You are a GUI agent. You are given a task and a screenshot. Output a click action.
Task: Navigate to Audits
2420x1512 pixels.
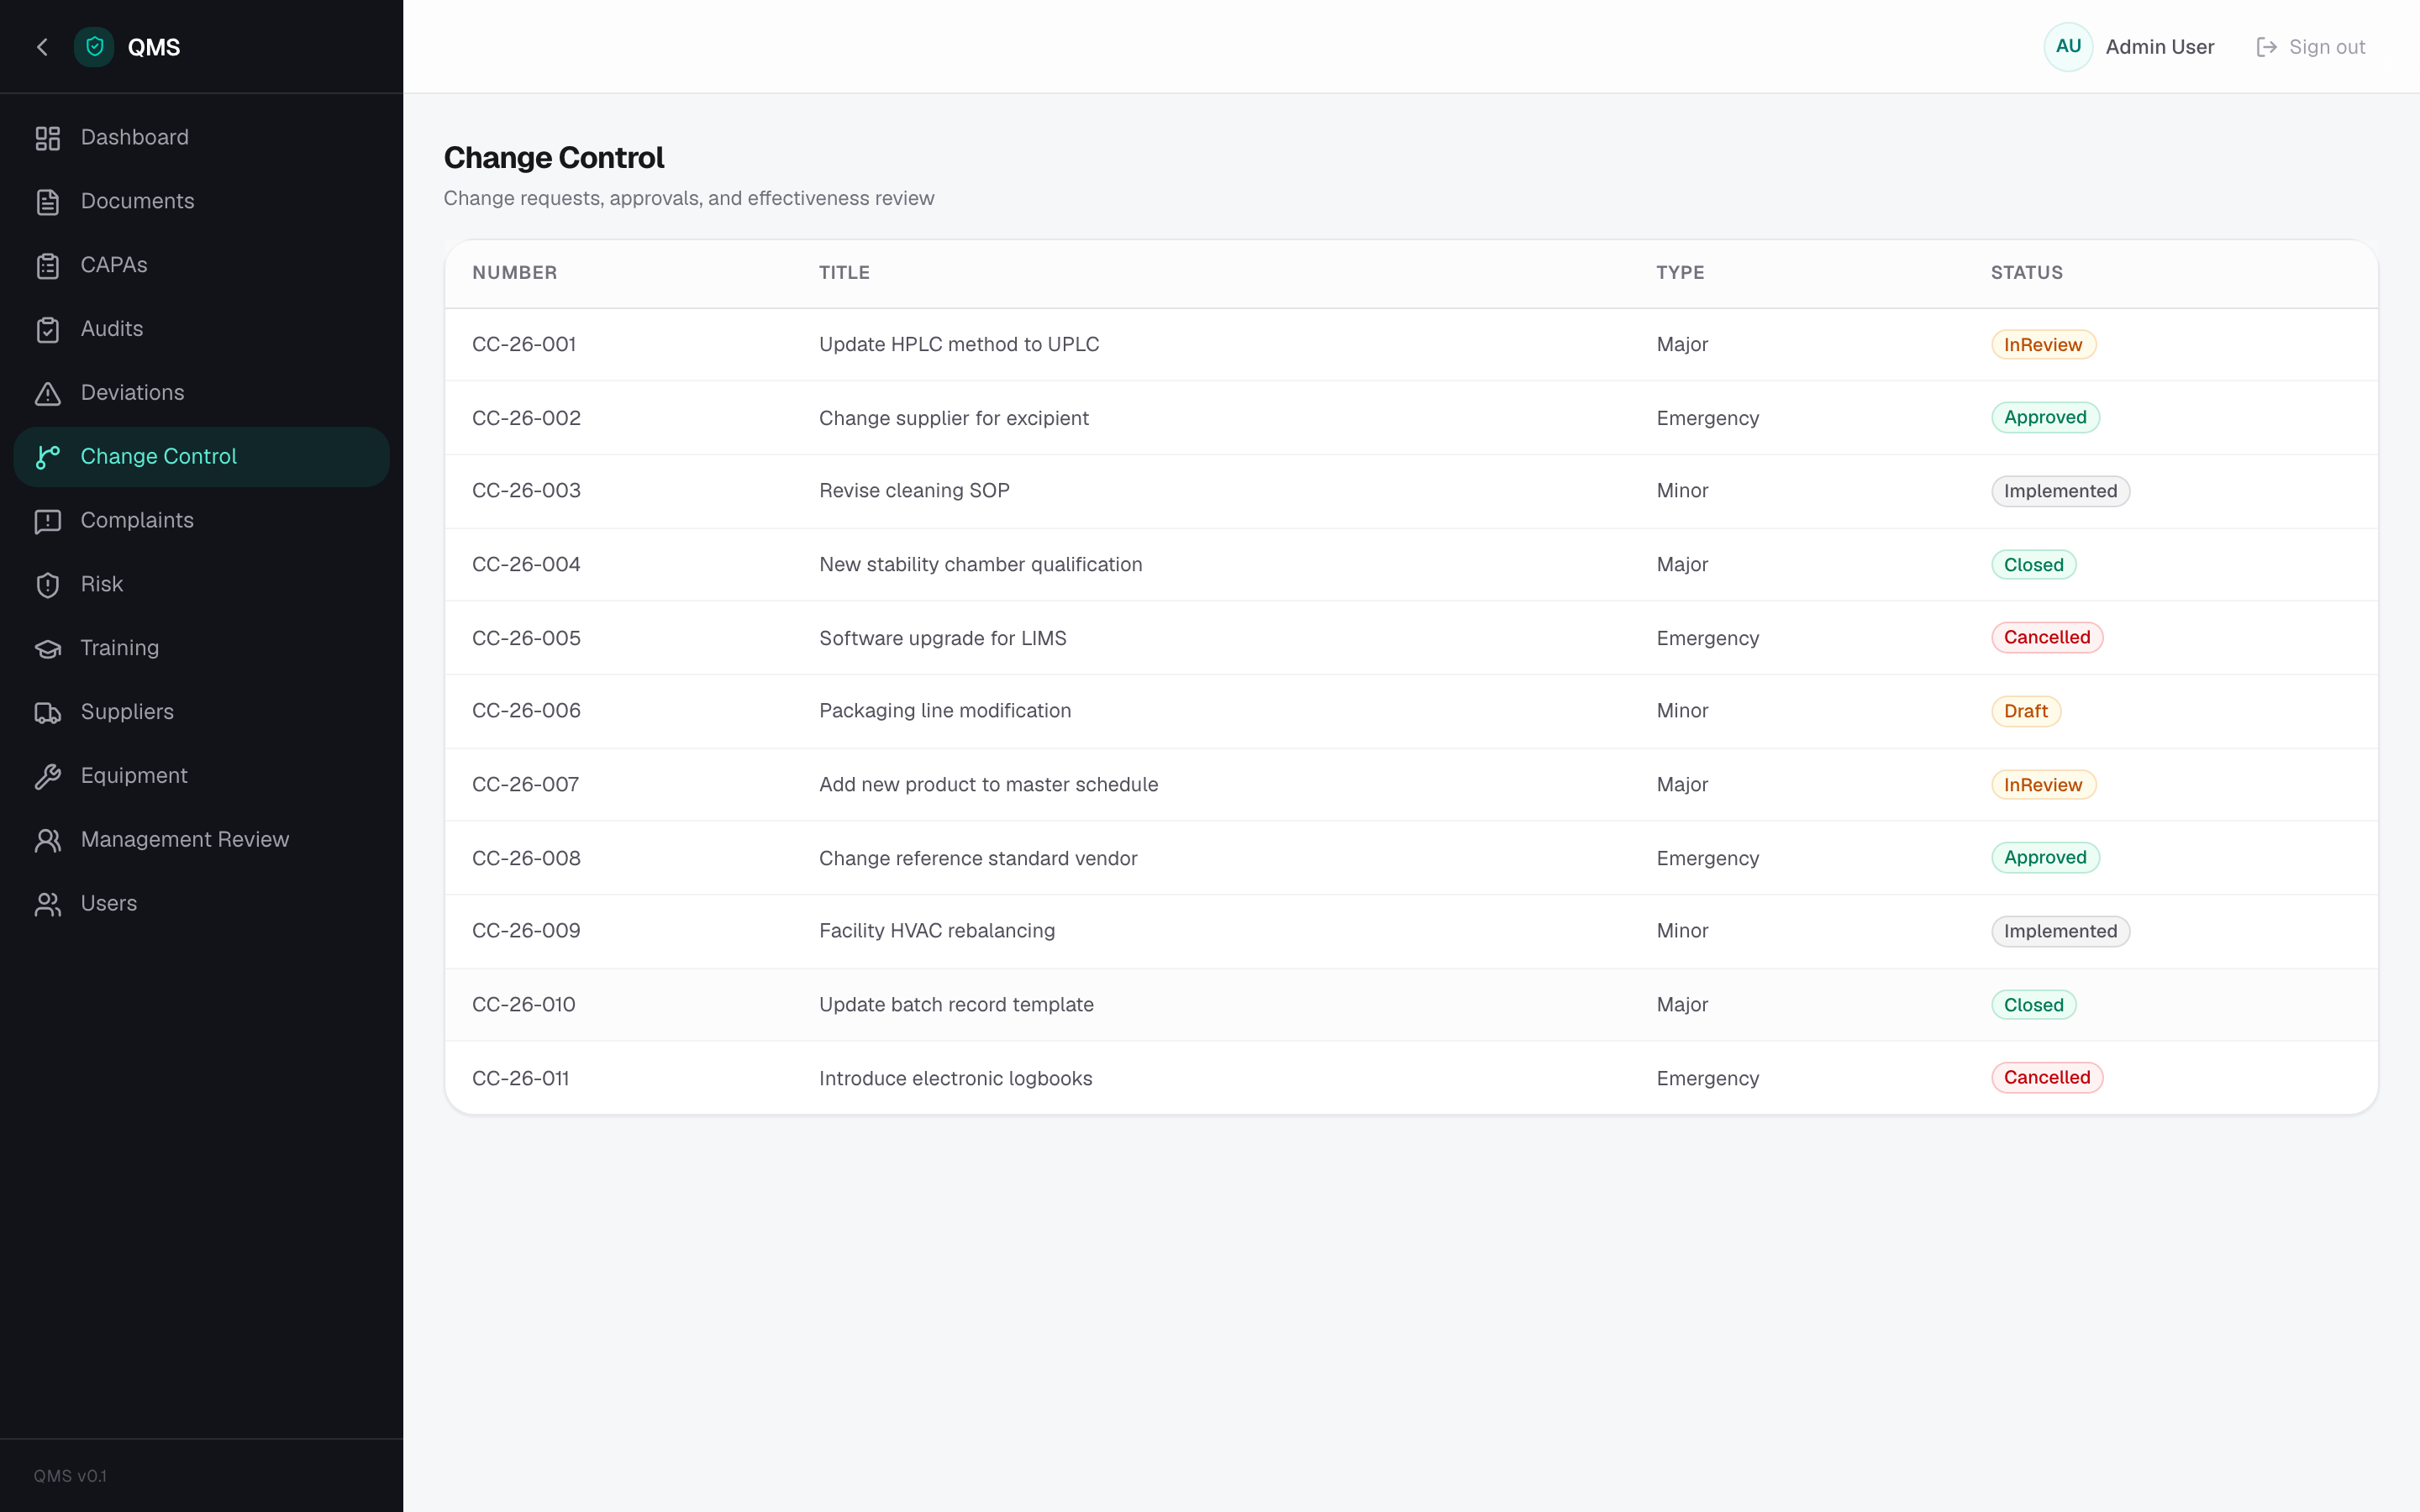201,330
